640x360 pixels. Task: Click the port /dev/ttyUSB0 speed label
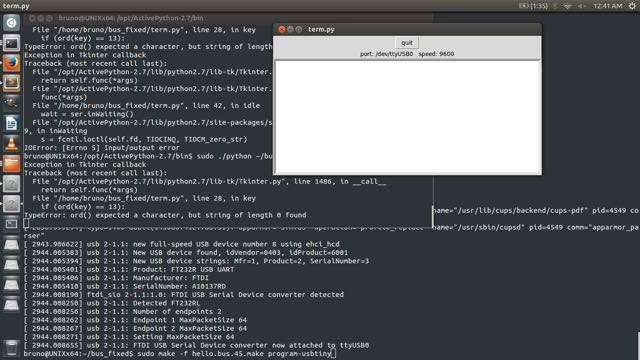(x=407, y=54)
